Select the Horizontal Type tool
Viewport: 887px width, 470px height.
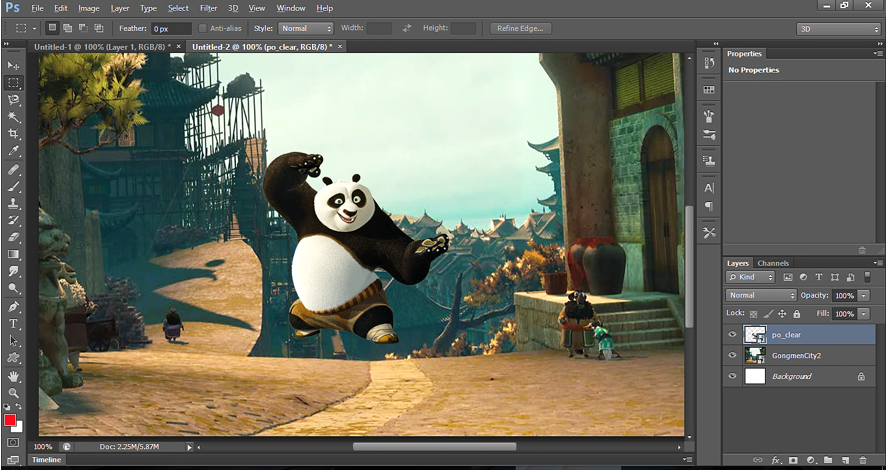[x=14, y=324]
